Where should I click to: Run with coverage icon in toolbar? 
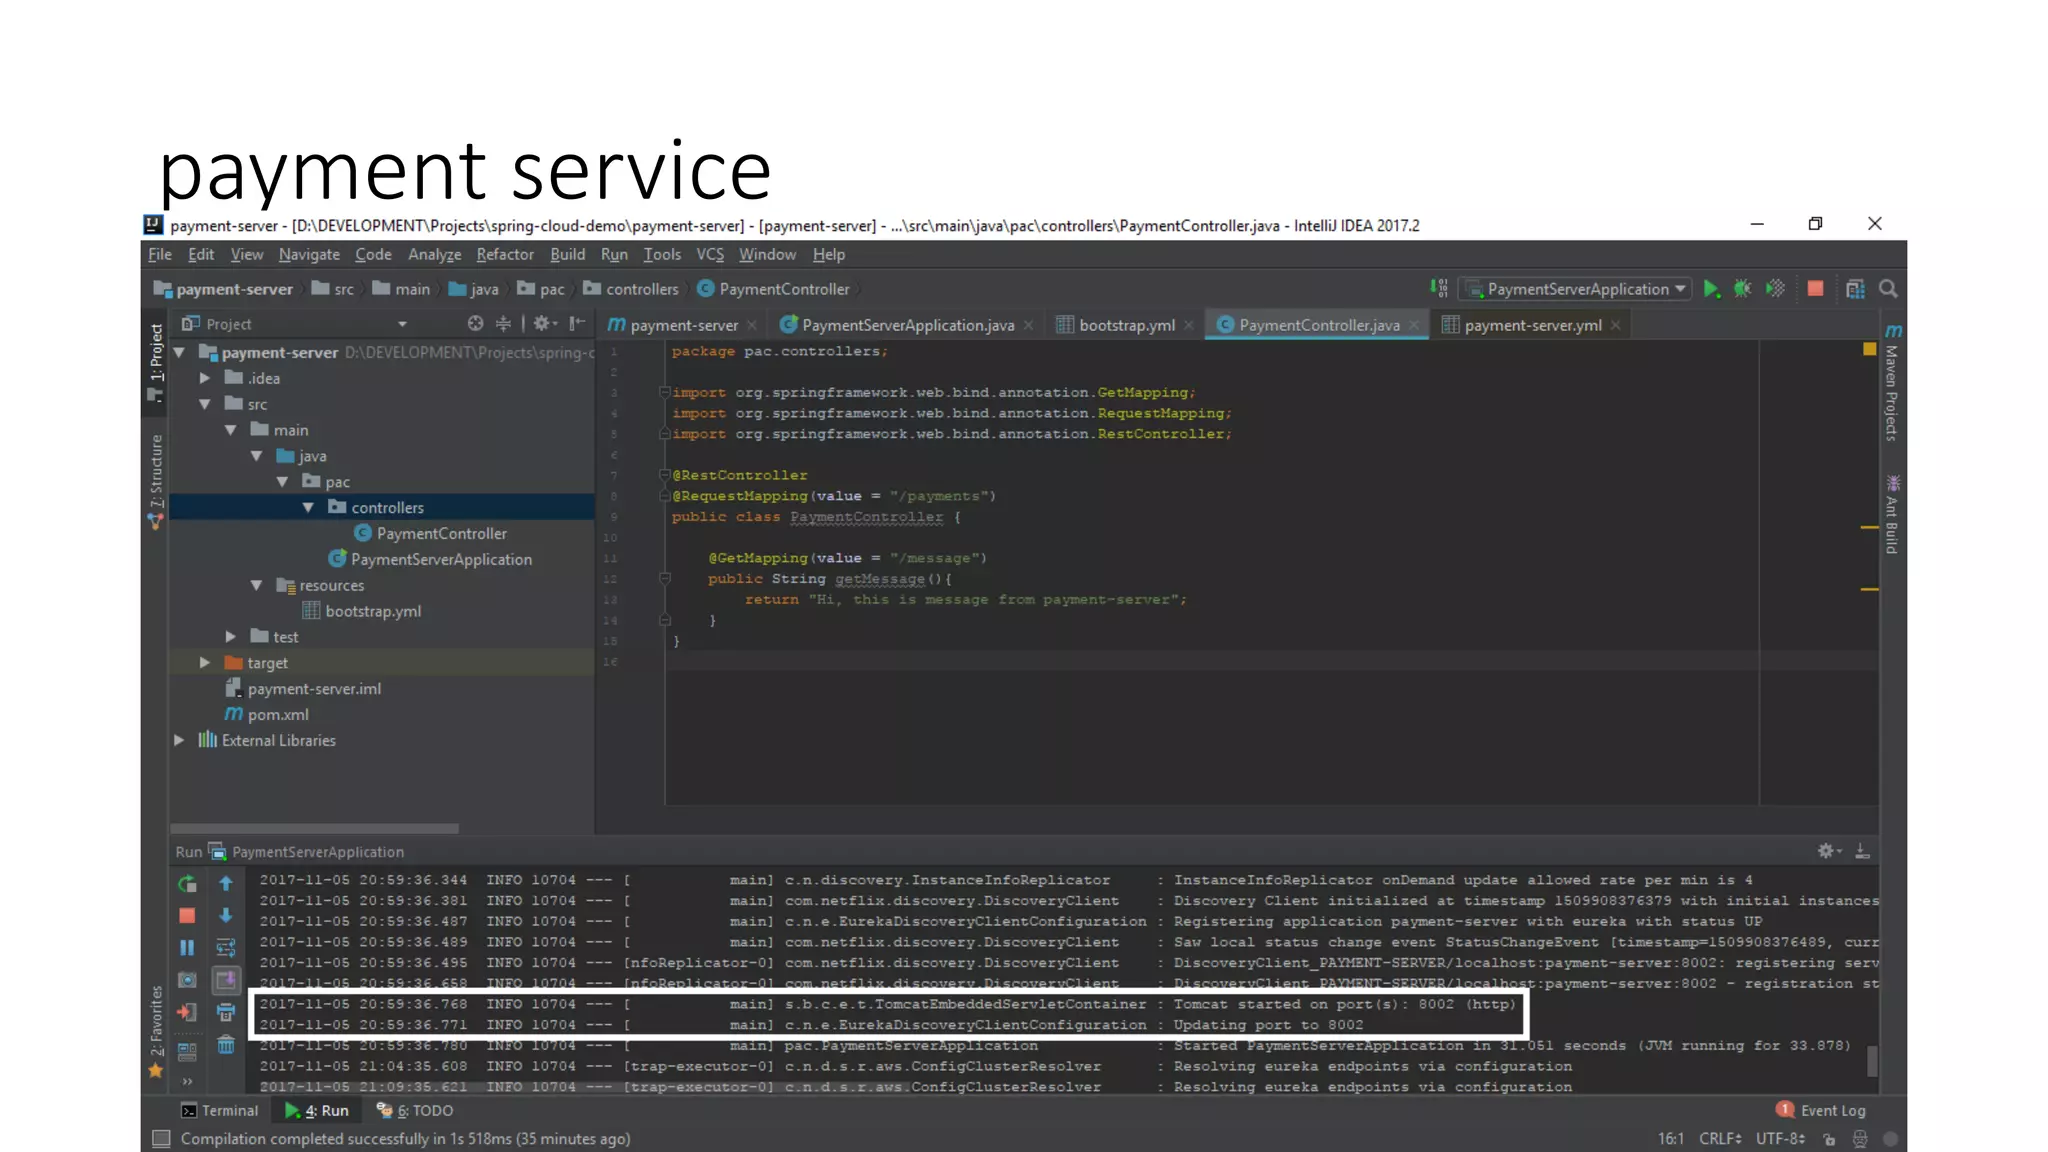(1776, 289)
